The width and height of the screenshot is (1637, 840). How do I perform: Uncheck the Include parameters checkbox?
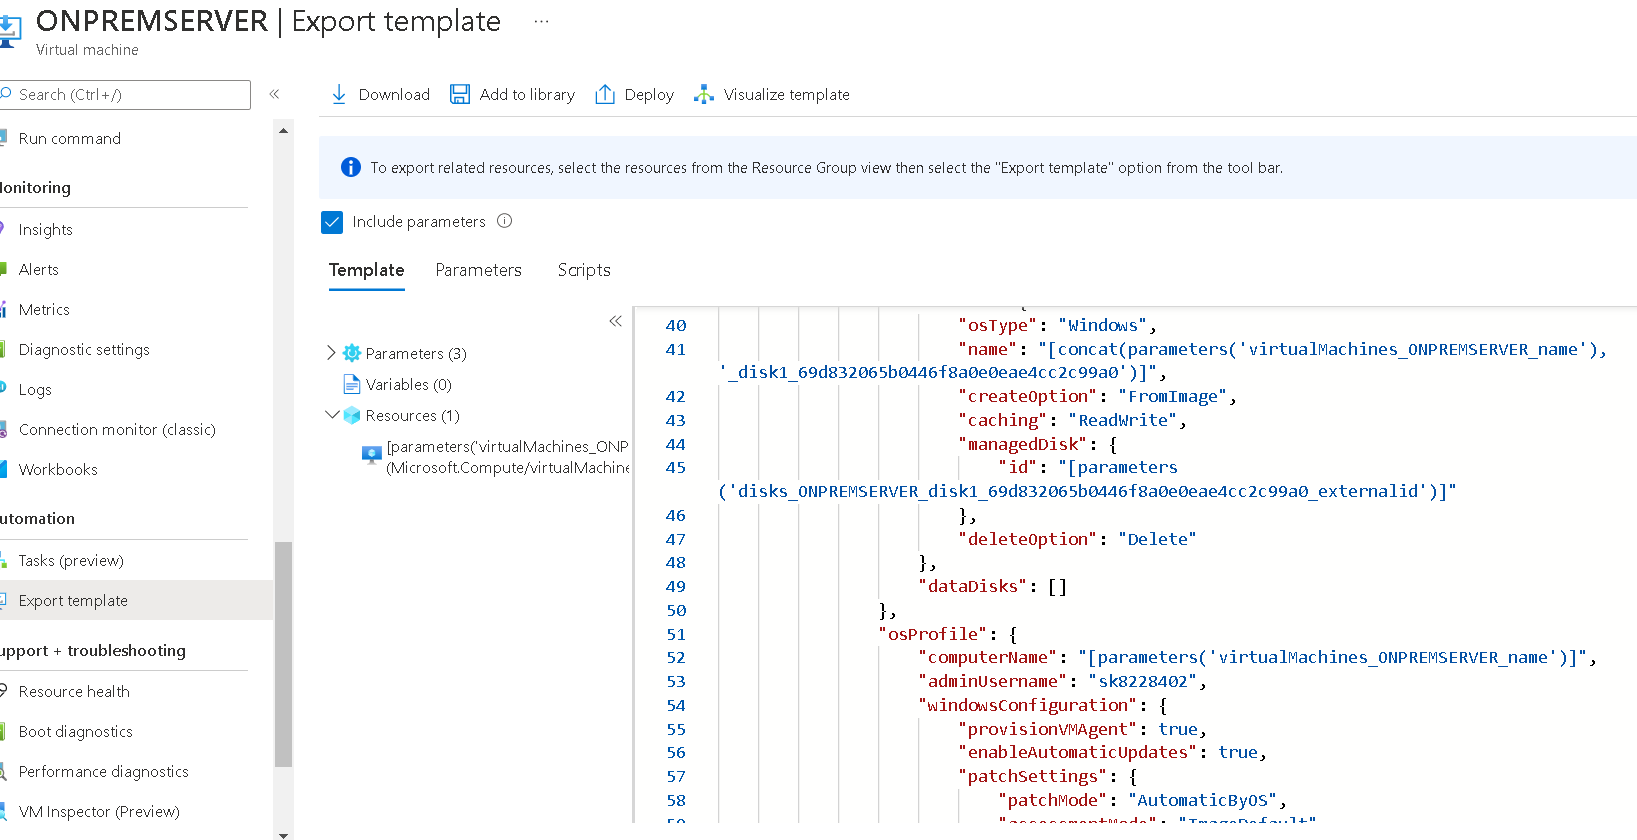click(332, 222)
